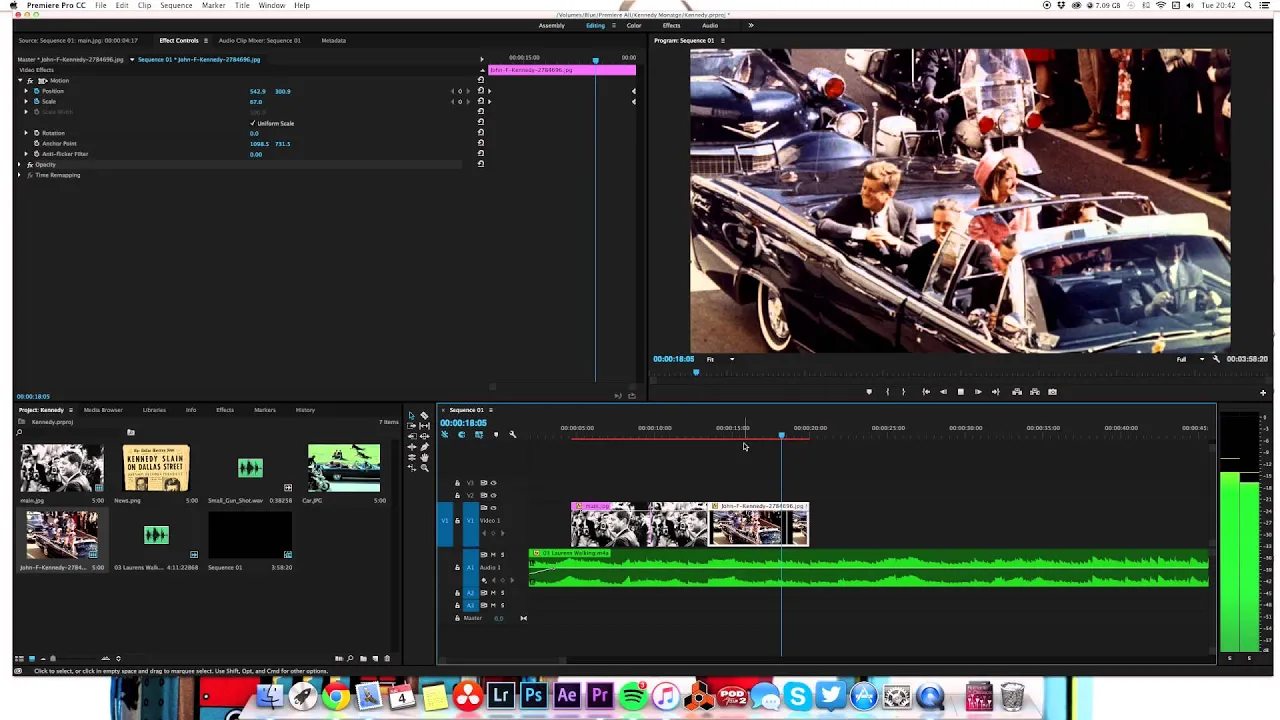Open Photoshop from the Dock
The image size is (1280, 720).
click(534, 696)
